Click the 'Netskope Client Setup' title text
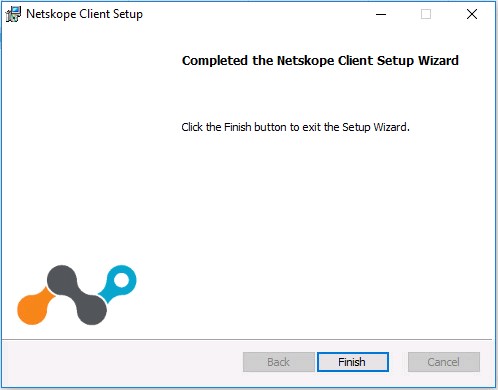This screenshot has height=390, width=498. pos(84,14)
